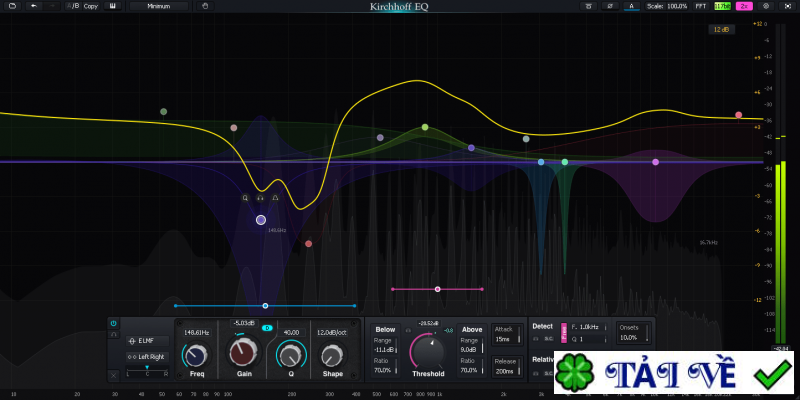Open the ELMF filter type dropdown
The height and width of the screenshot is (400, 800).
(146, 341)
